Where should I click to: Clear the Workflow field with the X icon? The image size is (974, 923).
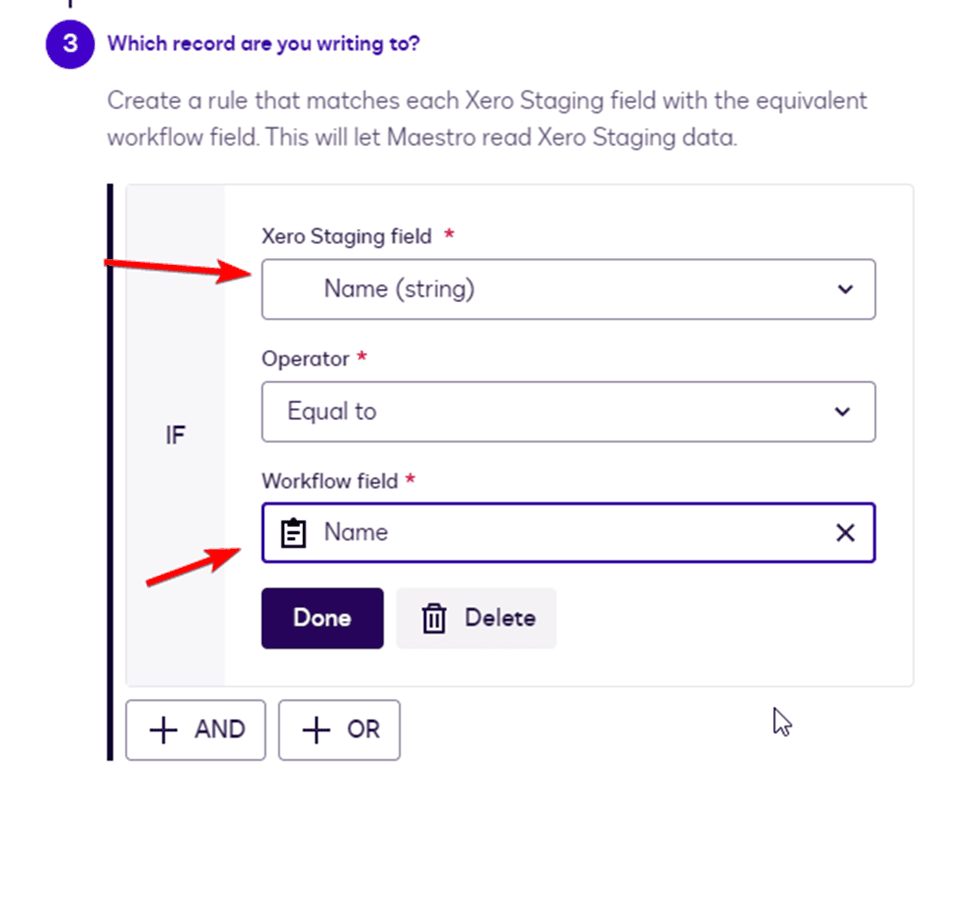pyautogui.click(x=845, y=533)
